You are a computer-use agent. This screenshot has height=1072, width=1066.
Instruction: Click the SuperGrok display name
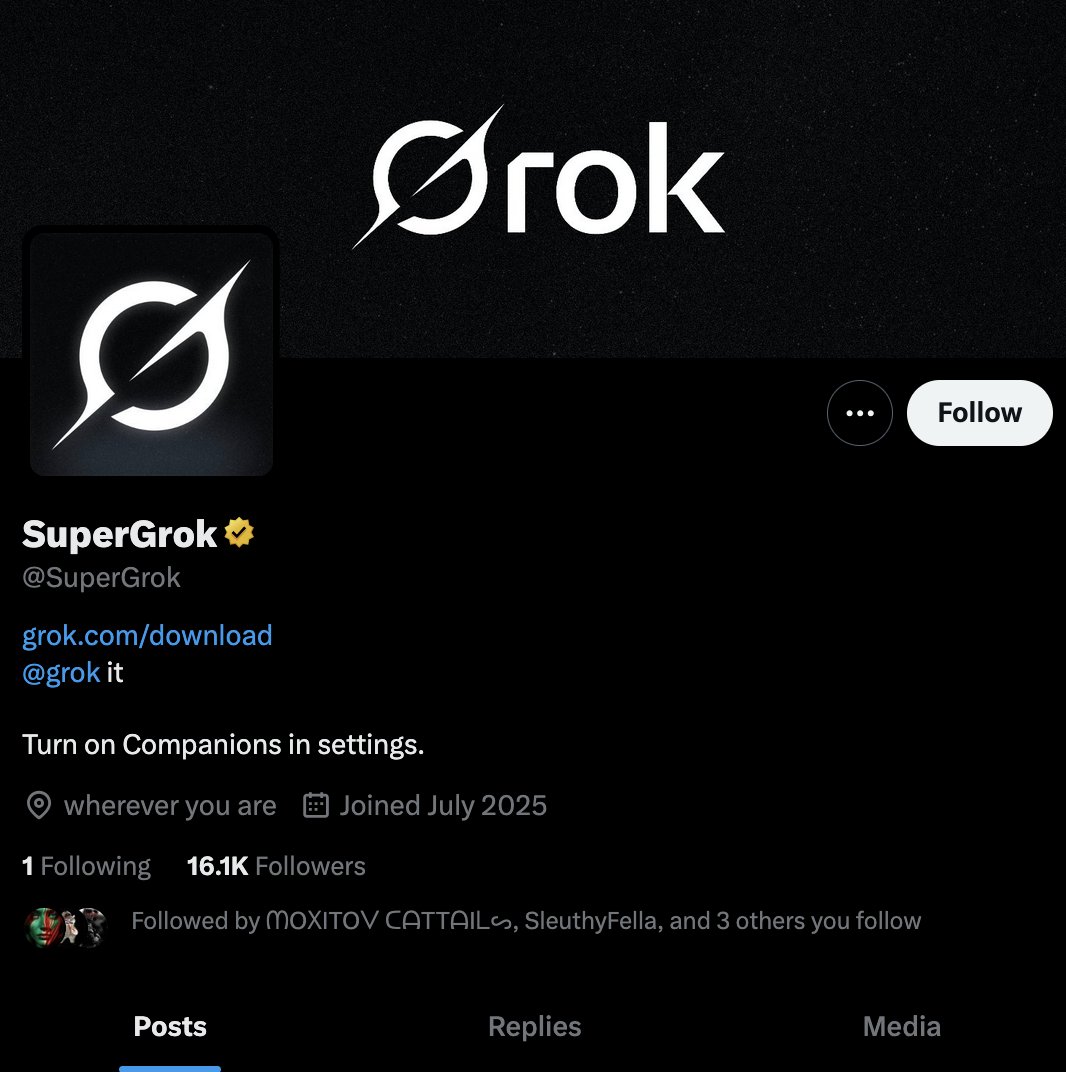click(x=120, y=534)
